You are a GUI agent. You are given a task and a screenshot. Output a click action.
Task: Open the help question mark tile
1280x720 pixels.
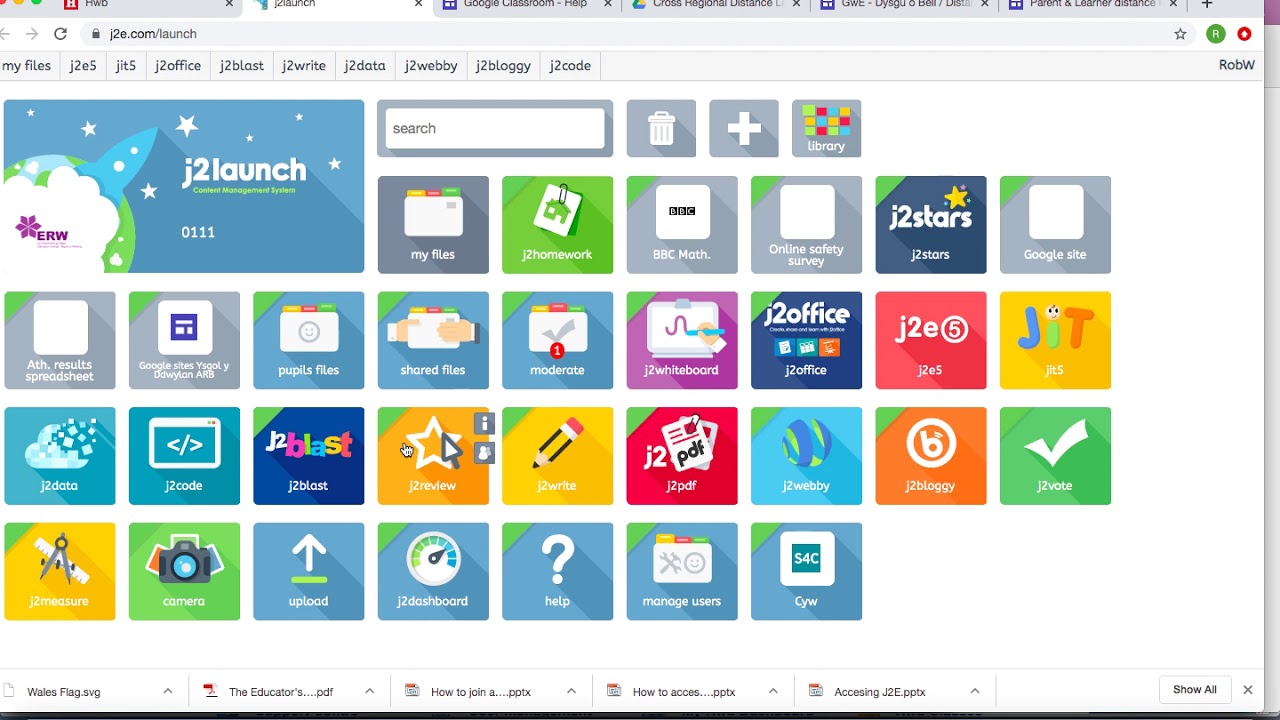[557, 571]
